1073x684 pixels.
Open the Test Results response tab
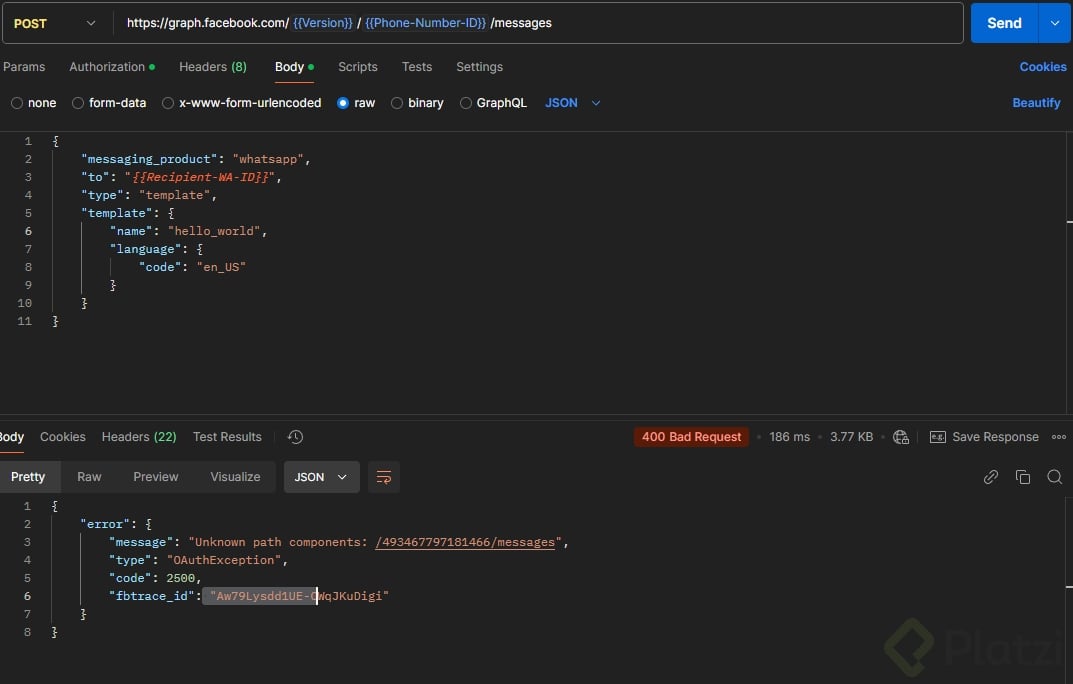click(227, 437)
